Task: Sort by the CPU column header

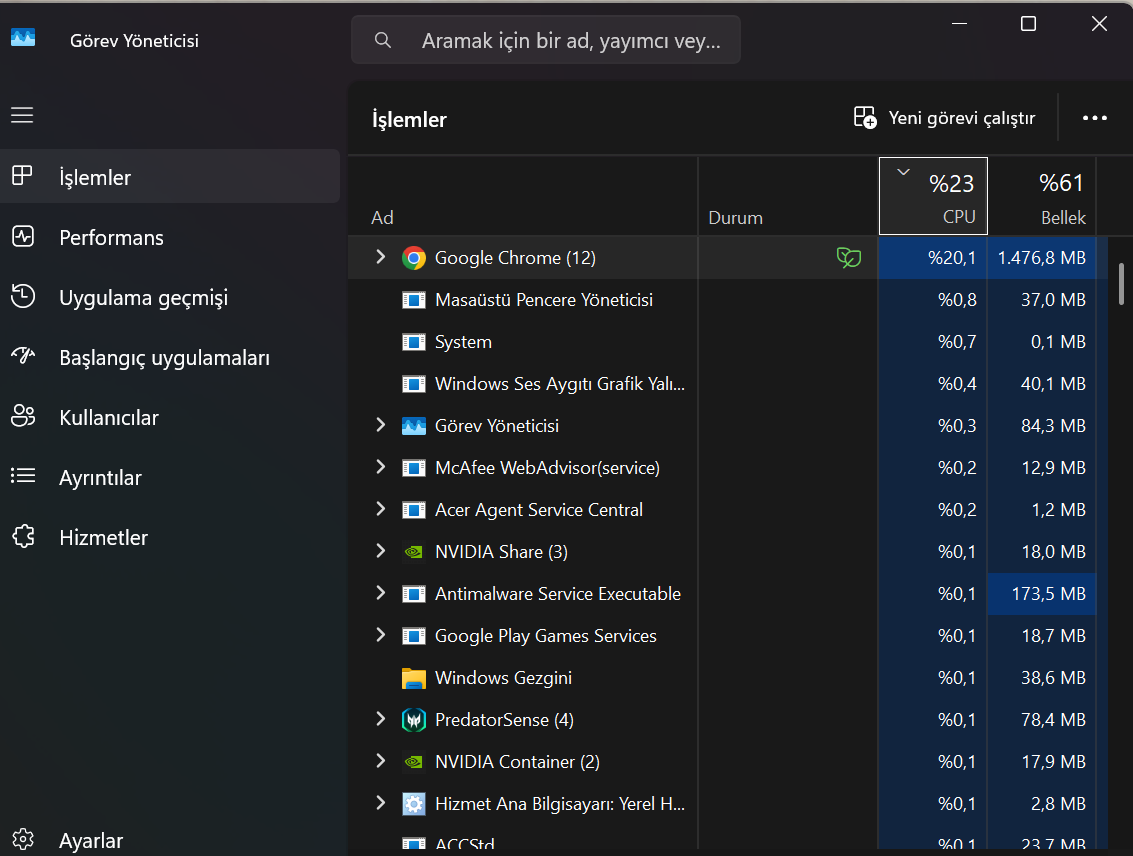Action: [x=933, y=196]
